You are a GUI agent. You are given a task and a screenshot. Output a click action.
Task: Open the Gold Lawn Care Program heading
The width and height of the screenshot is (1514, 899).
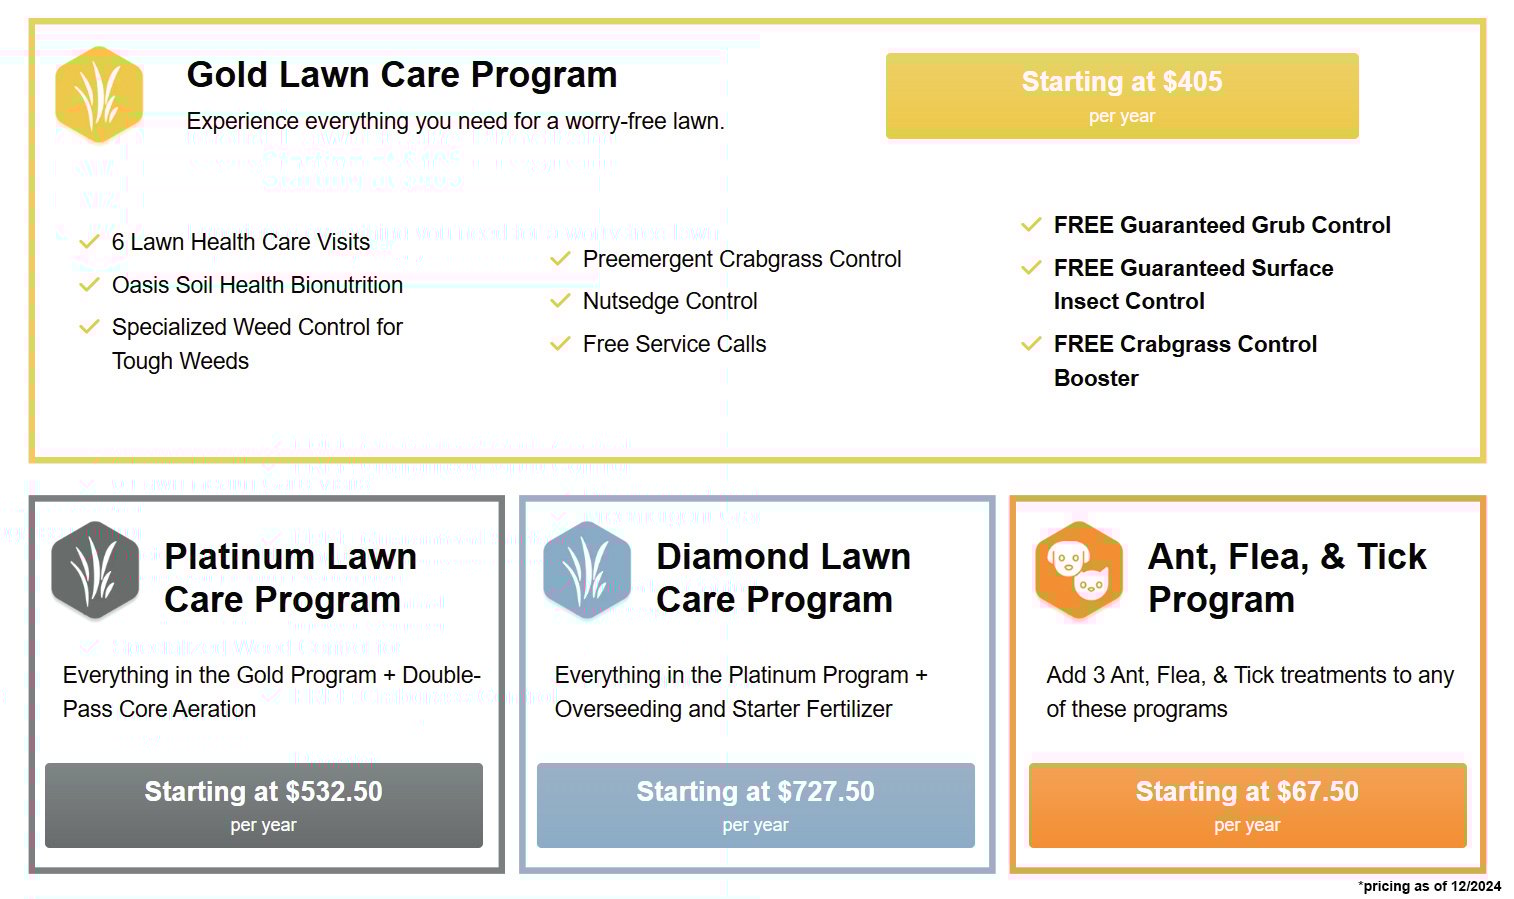coord(402,75)
